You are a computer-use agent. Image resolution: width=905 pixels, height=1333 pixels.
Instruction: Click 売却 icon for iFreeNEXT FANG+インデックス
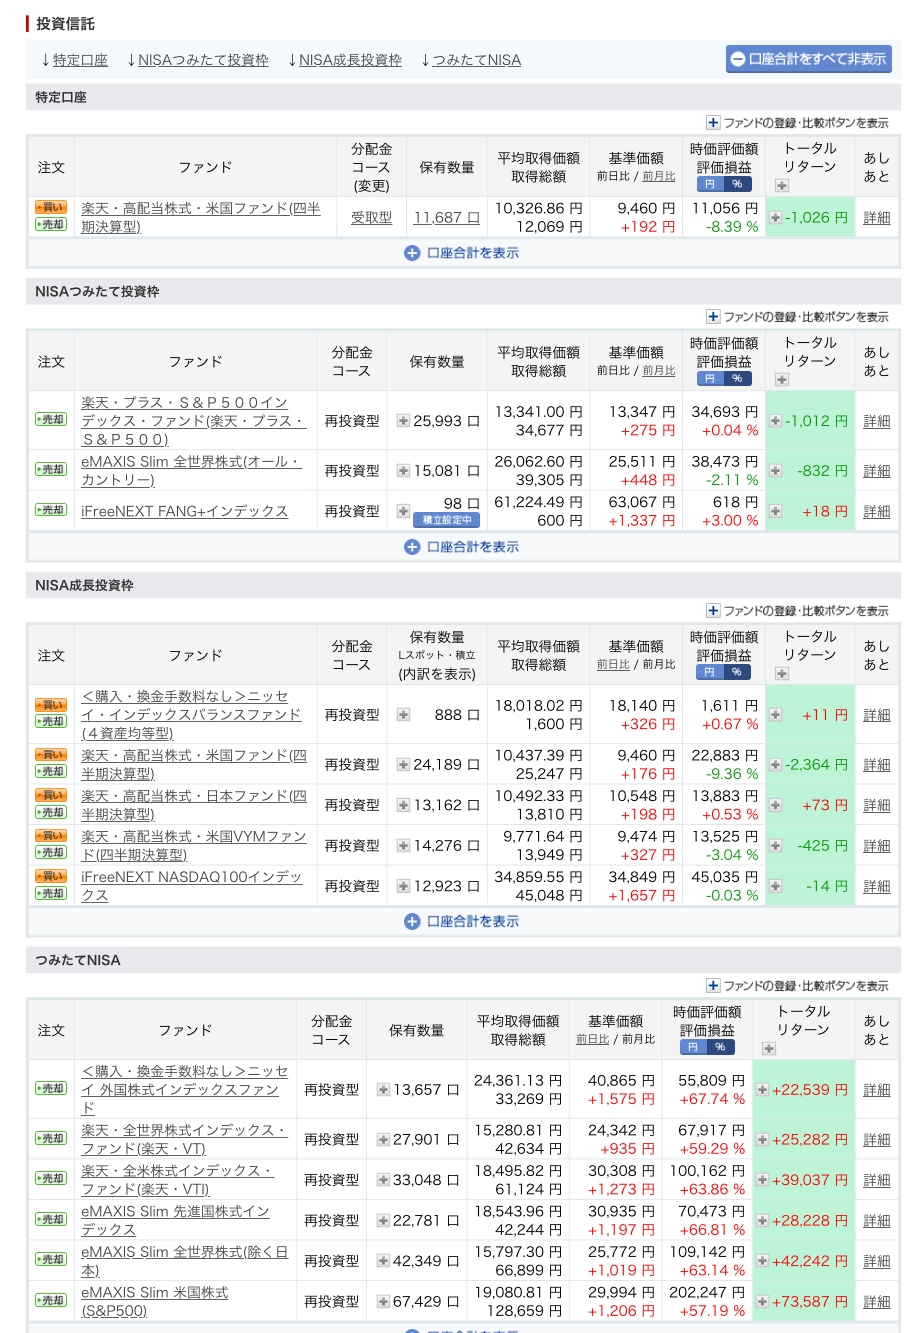pos(51,511)
